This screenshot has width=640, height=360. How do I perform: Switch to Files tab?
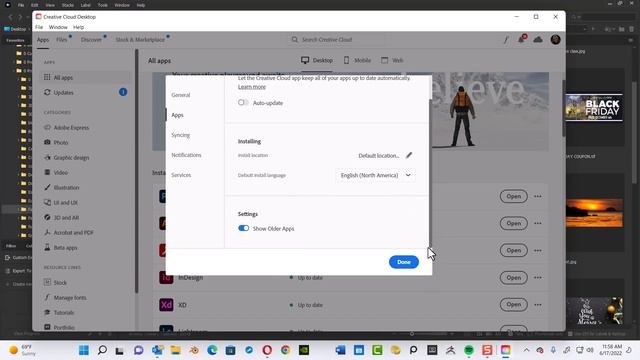[x=62, y=40]
